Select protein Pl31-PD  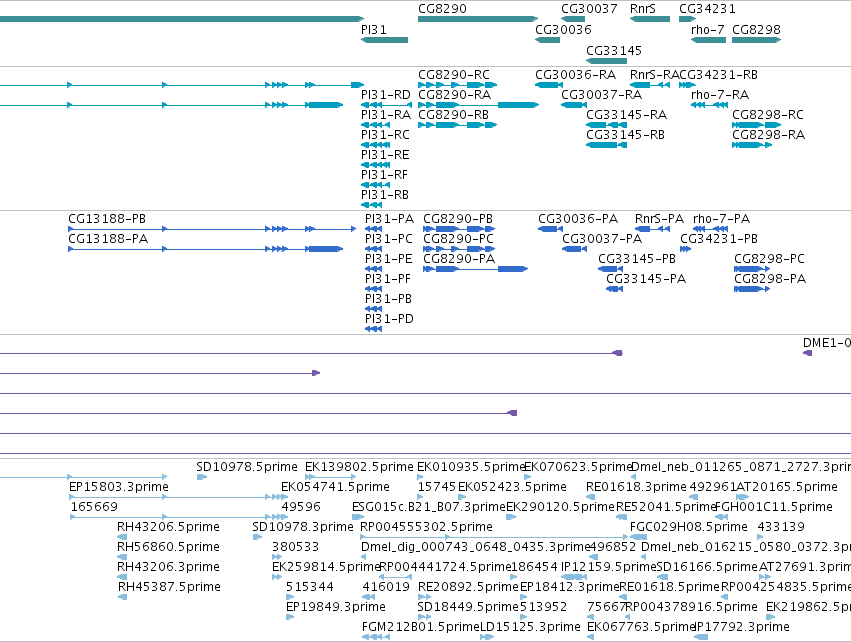373,329
